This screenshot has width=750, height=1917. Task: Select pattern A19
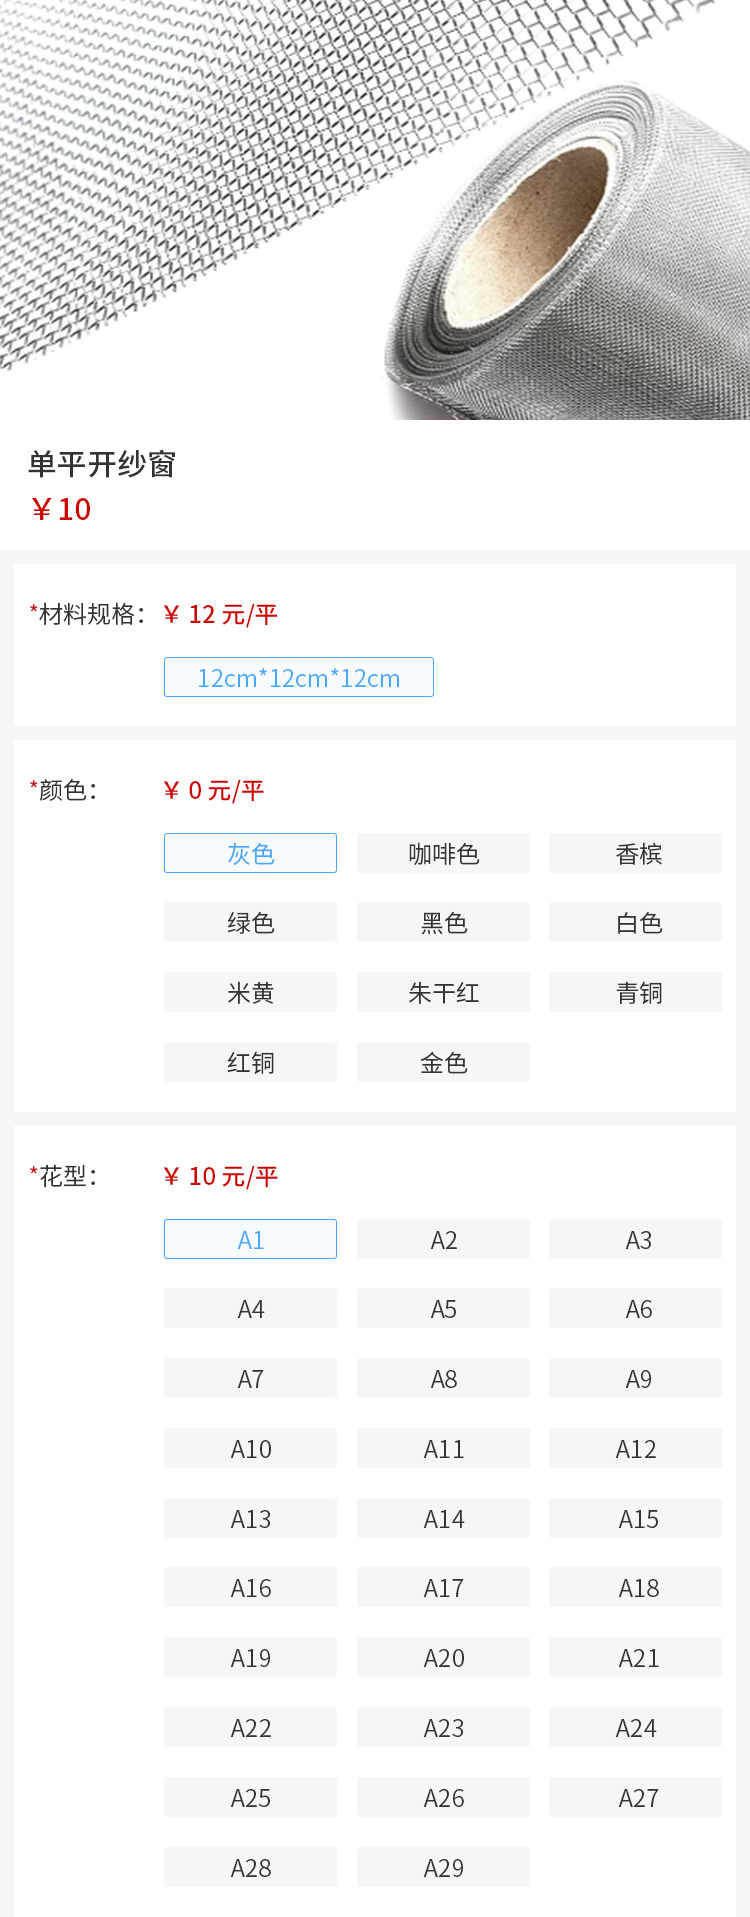250,1657
